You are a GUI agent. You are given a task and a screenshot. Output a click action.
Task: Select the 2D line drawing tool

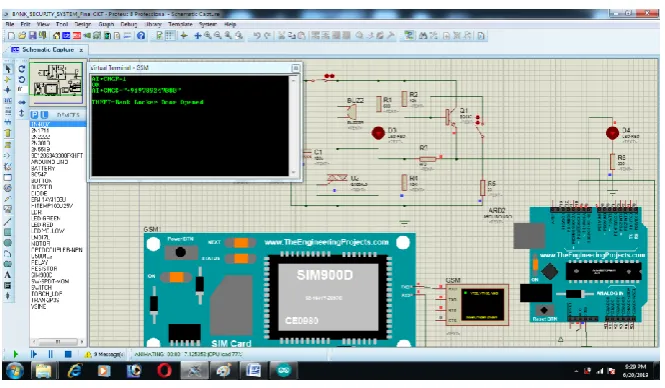[8, 221]
